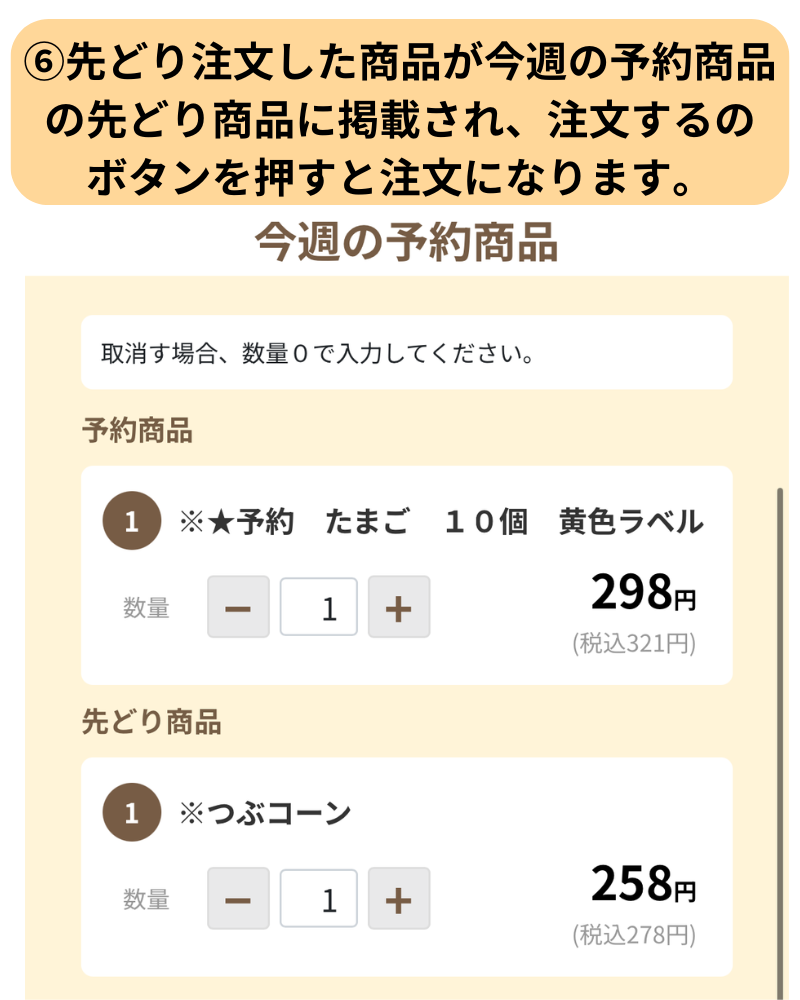
Task: Select the 予約商品 section label
Action: pyautogui.click(x=137, y=431)
